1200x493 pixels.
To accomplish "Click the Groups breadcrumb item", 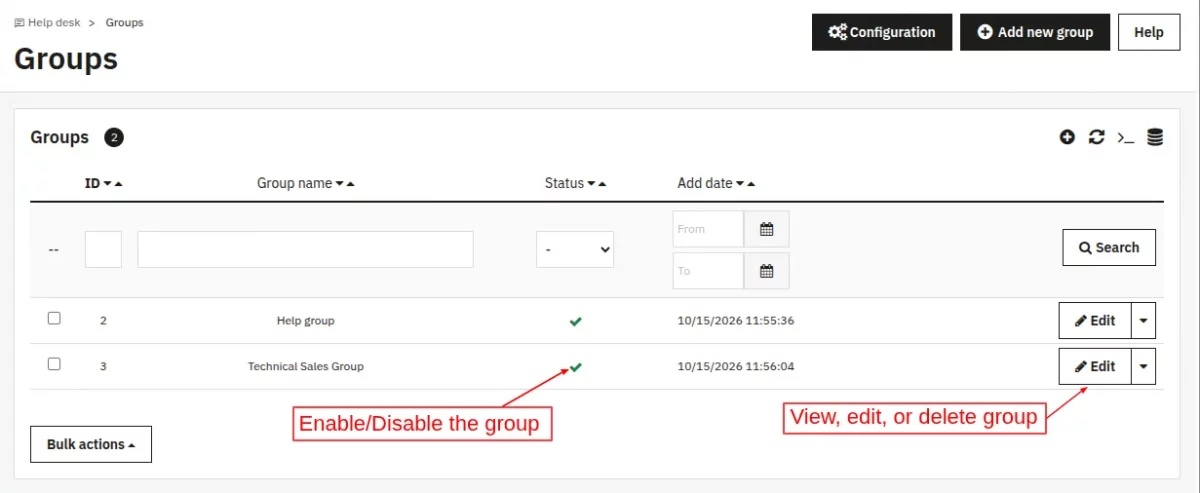I will 124,22.
